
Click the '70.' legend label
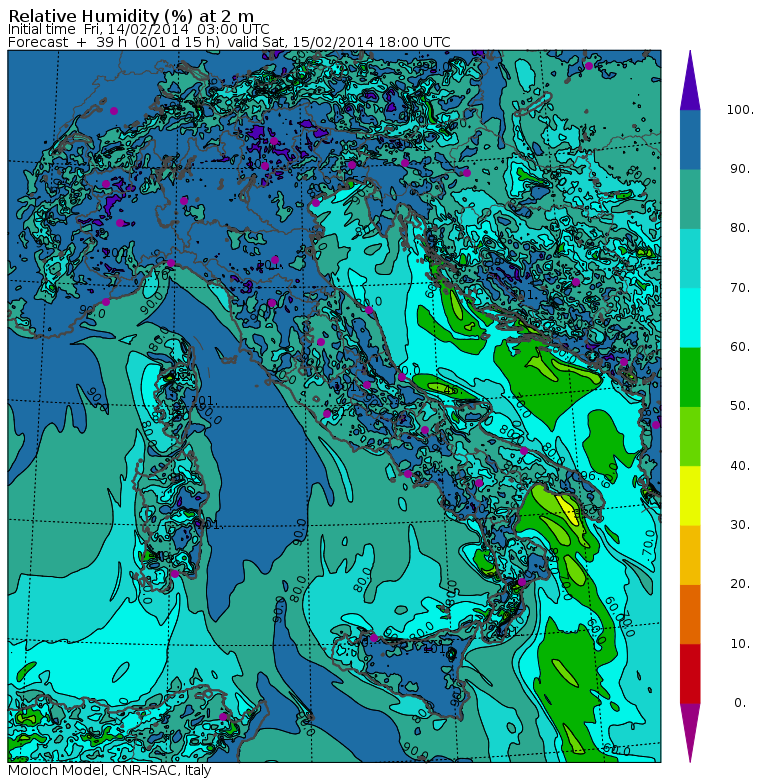(740, 288)
